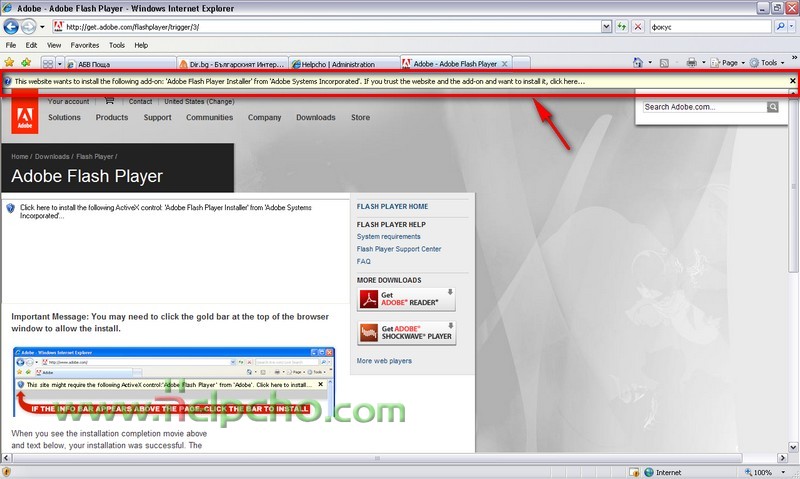This screenshot has height=479, width=800.
Task: Open Your account link
Action: click(x=68, y=102)
